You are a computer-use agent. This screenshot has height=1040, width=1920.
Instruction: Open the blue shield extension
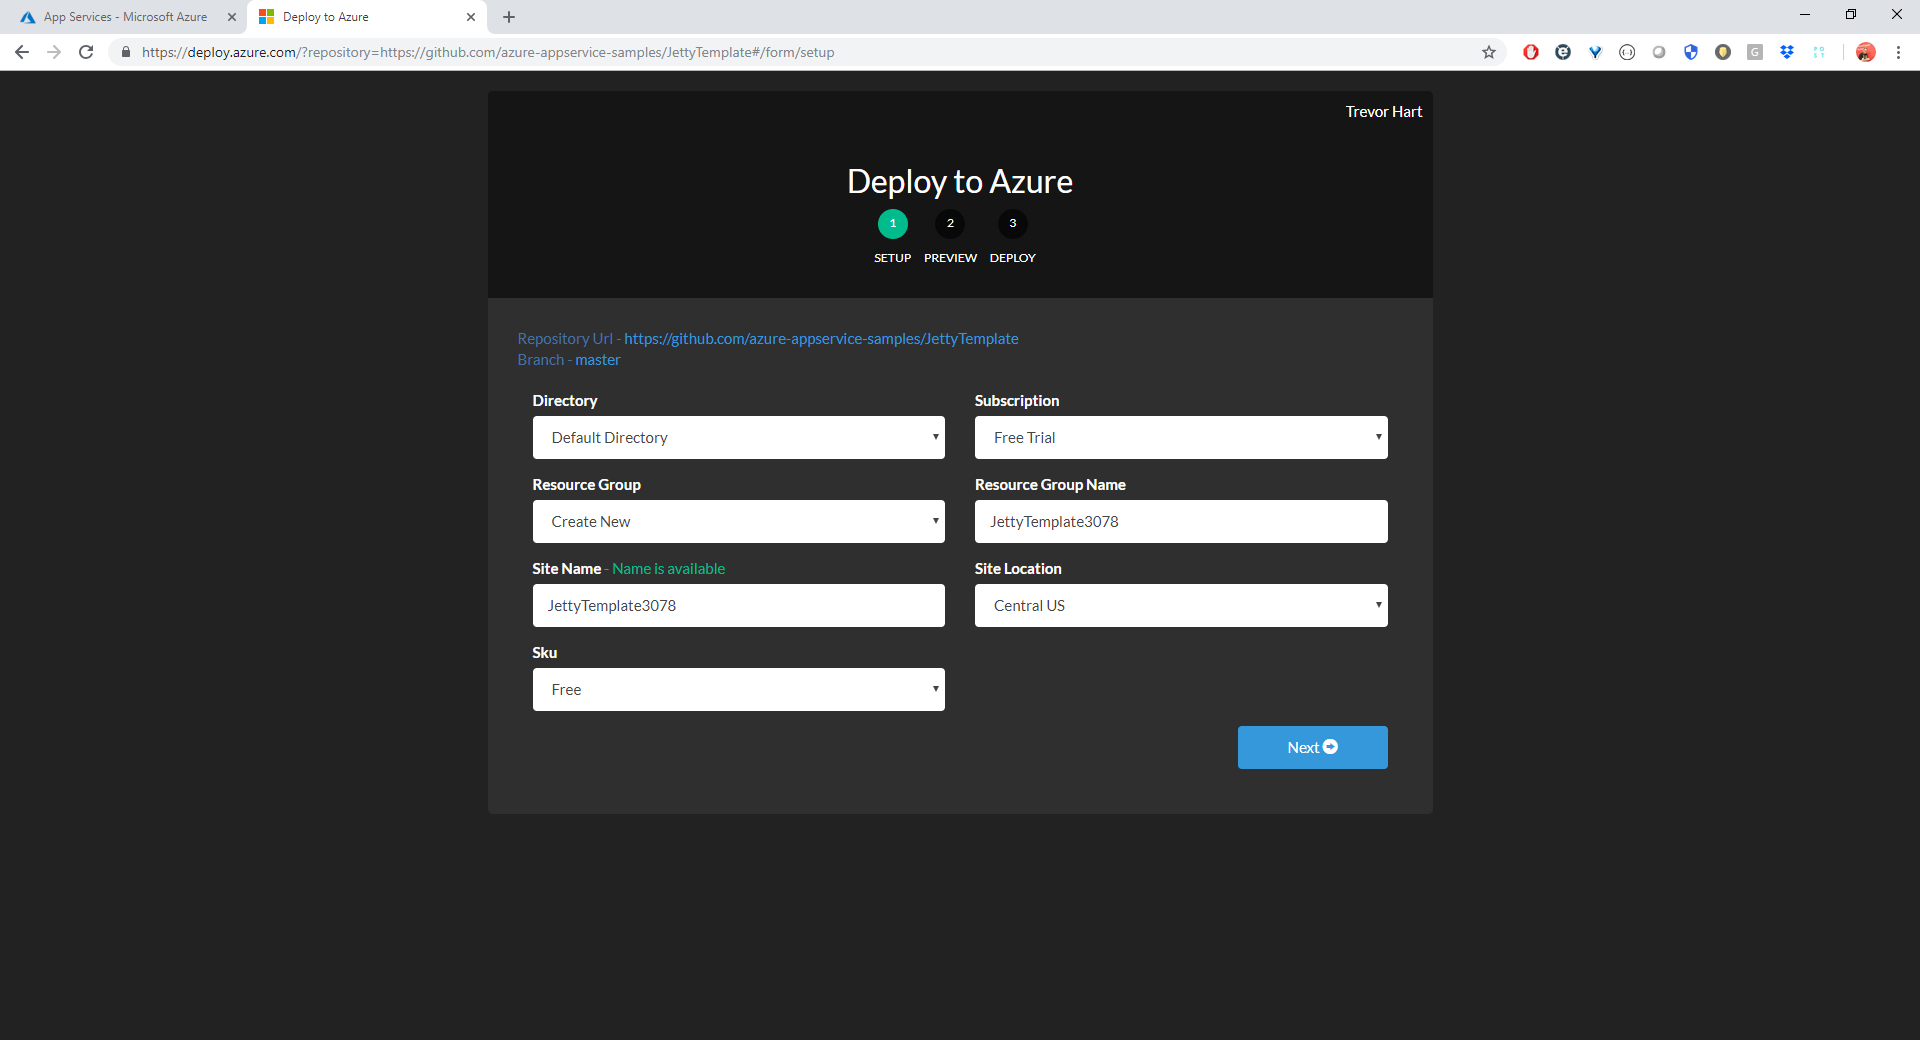coord(1691,52)
